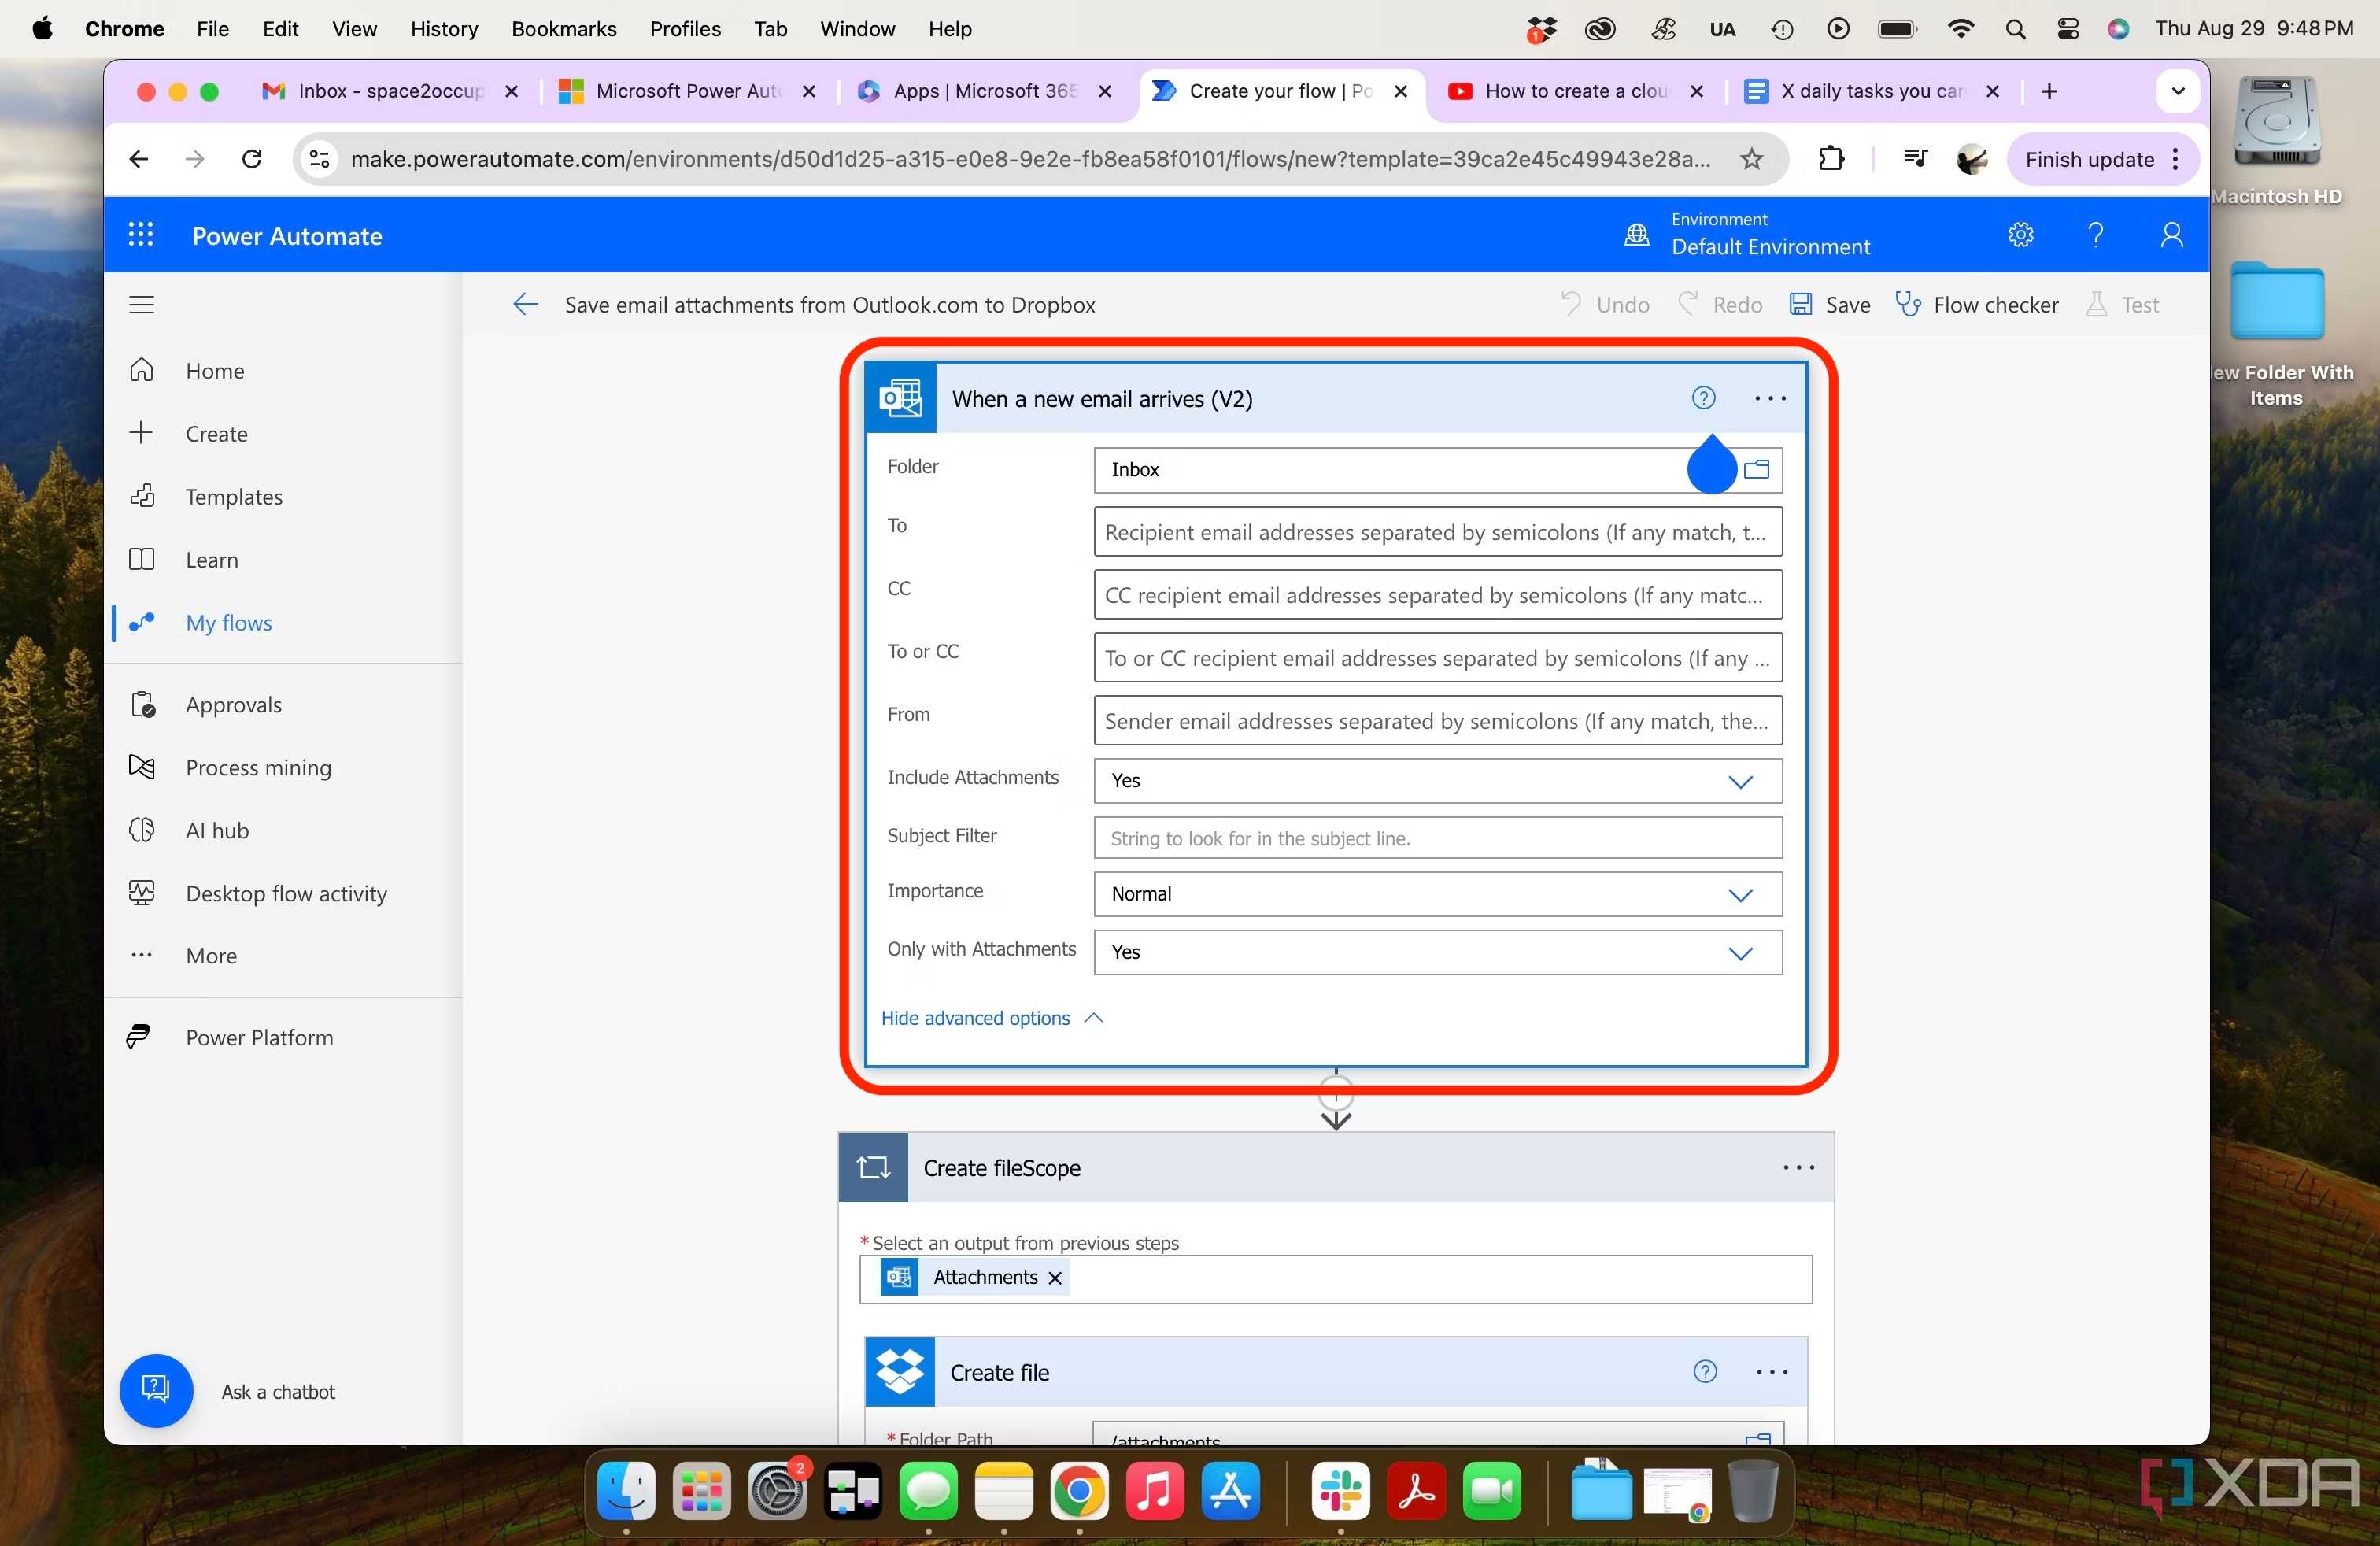Click the folder picker icon in Folder field
Viewport: 2380px width, 1546px height.
(x=1757, y=469)
